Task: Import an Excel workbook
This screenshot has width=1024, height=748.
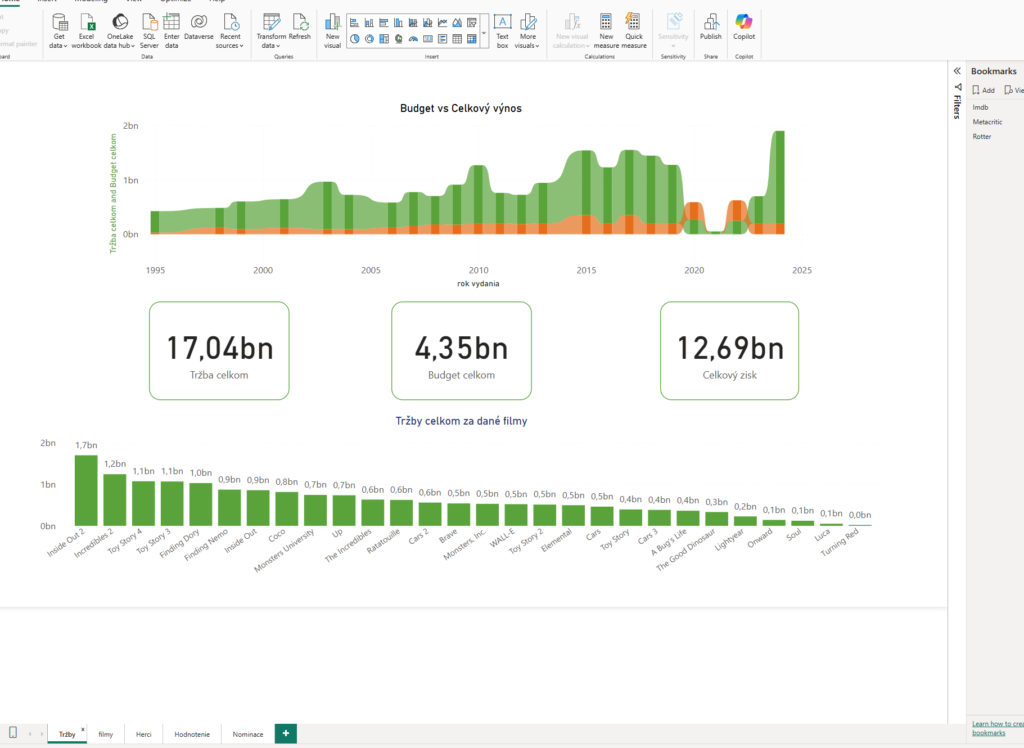Action: click(x=86, y=31)
